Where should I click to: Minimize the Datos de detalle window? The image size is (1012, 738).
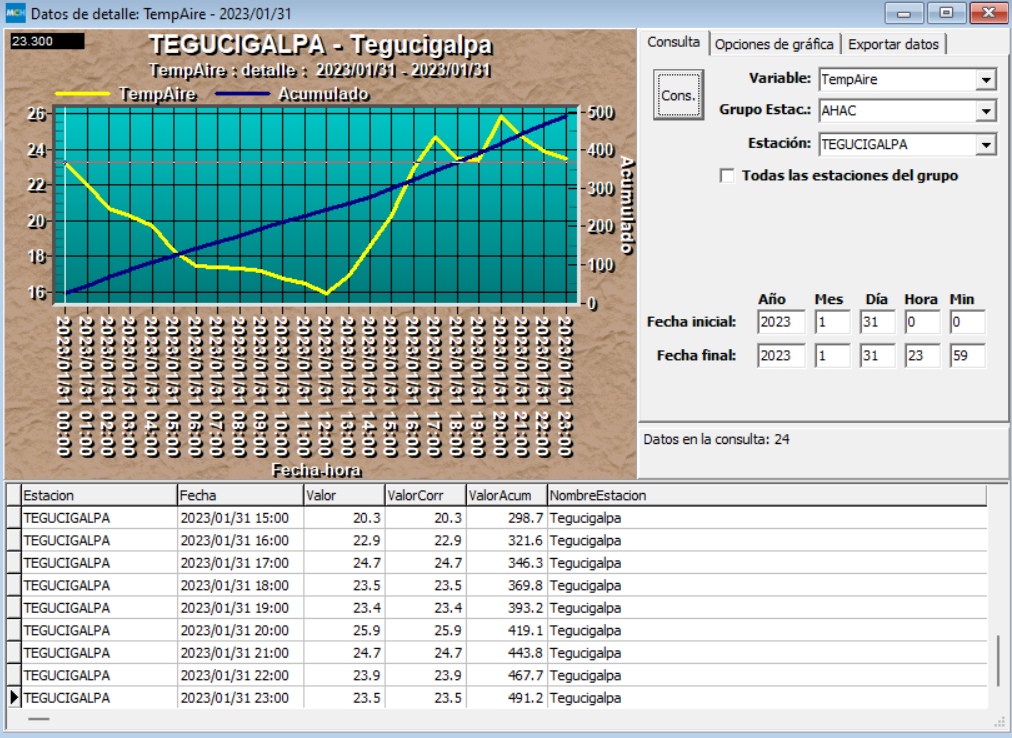904,13
